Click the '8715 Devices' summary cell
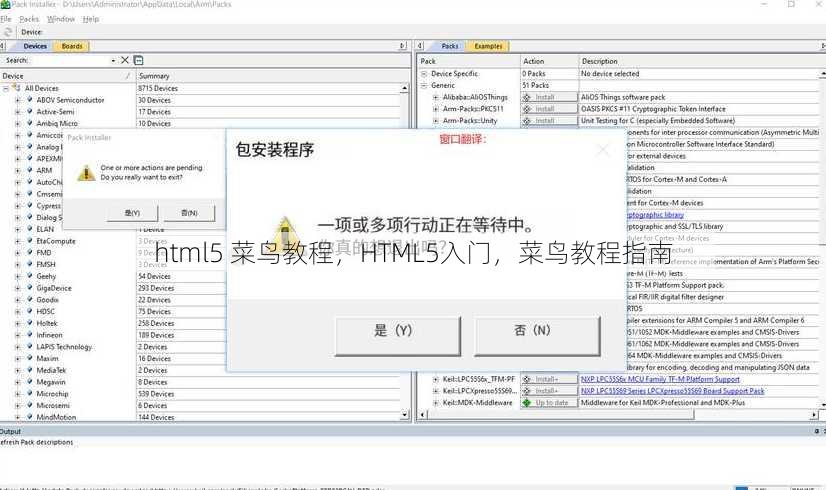Viewport: 826px width, 490px height. 158,89
